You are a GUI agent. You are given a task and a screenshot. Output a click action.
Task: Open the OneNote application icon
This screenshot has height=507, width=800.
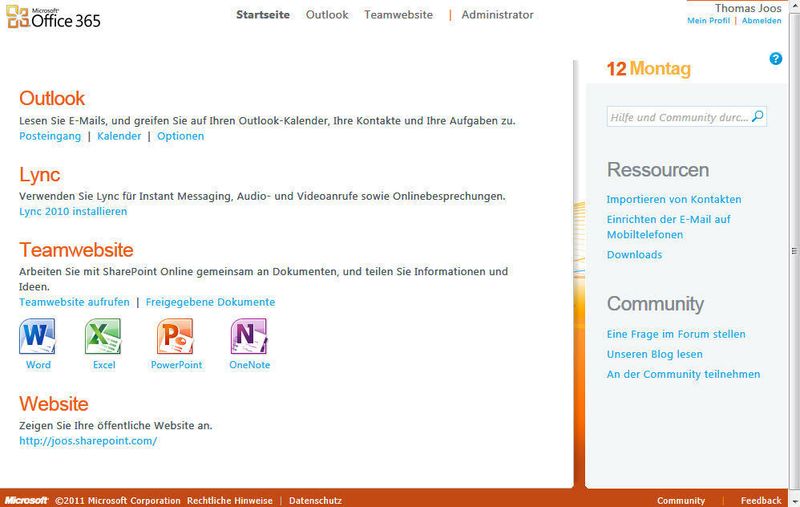pyautogui.click(x=249, y=336)
